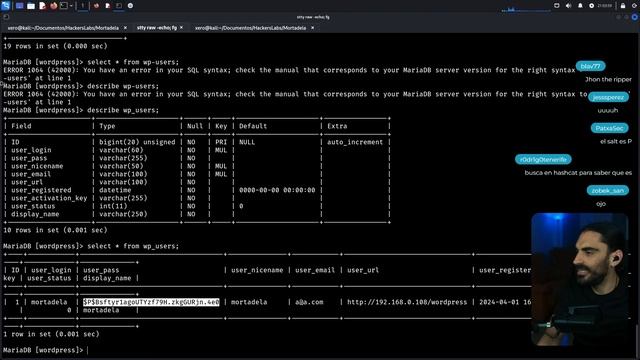The height and width of the screenshot is (360, 640).
Task: Click the highlighted $P$ password hash
Action: click(151, 302)
